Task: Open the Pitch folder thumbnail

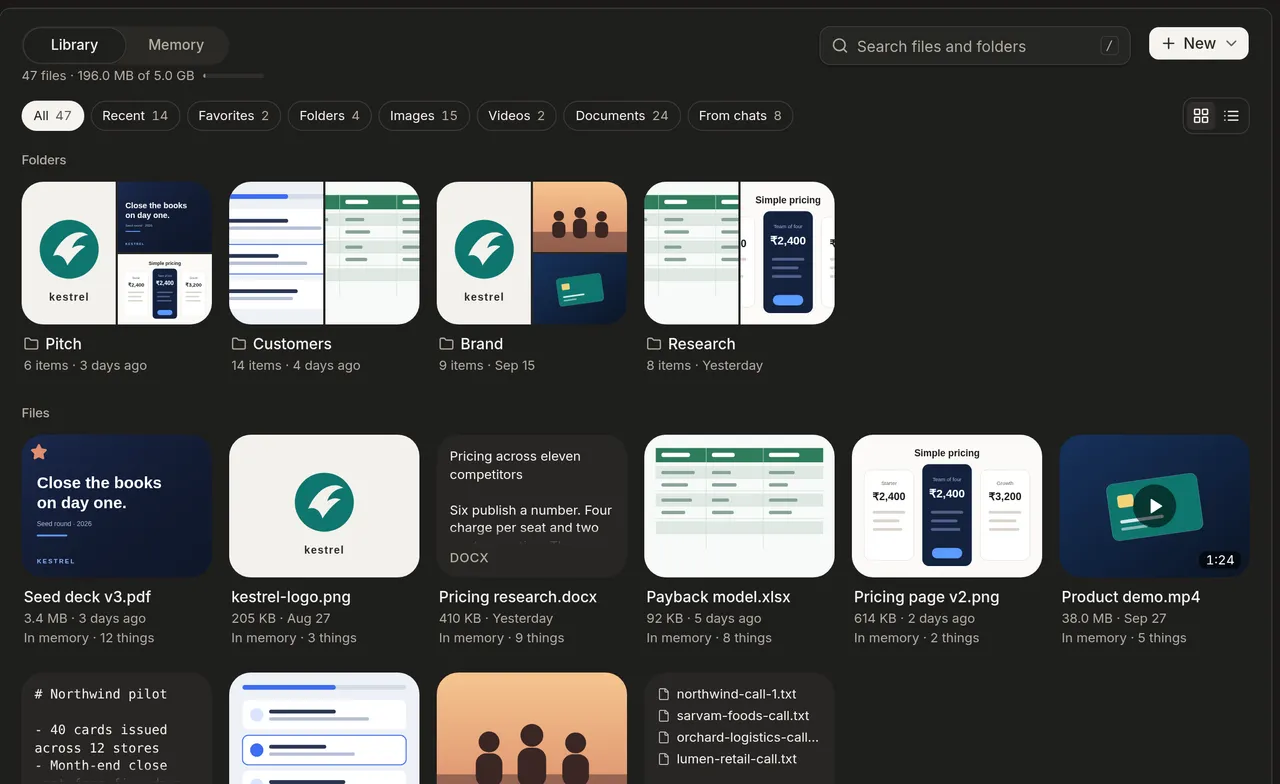Action: click(117, 253)
